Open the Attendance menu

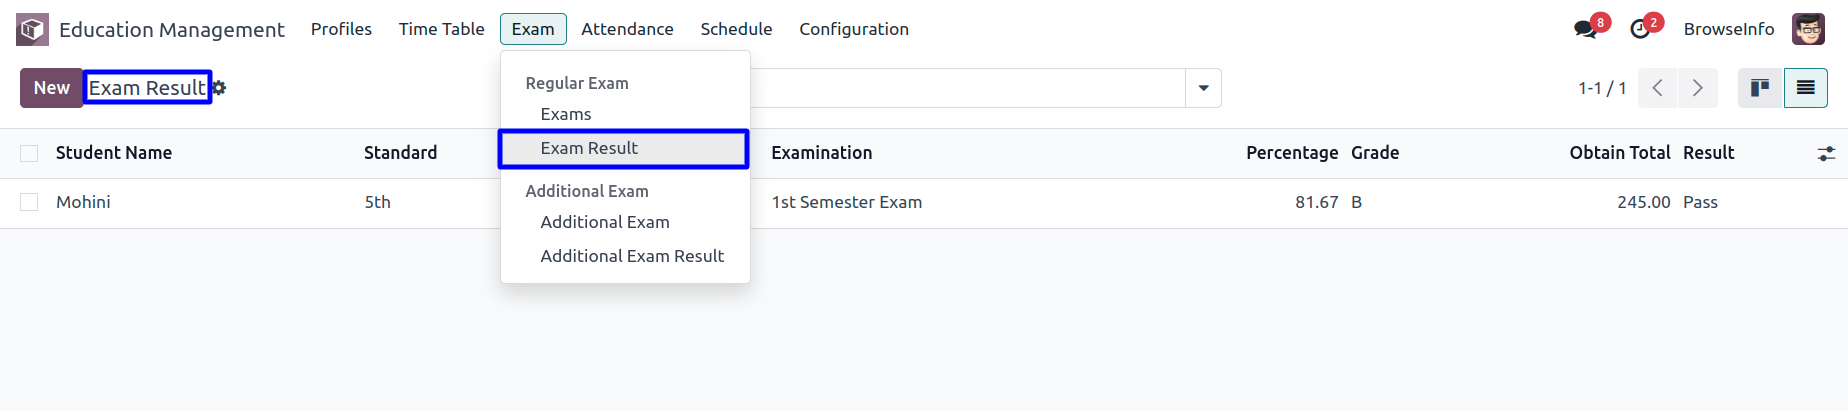(627, 29)
